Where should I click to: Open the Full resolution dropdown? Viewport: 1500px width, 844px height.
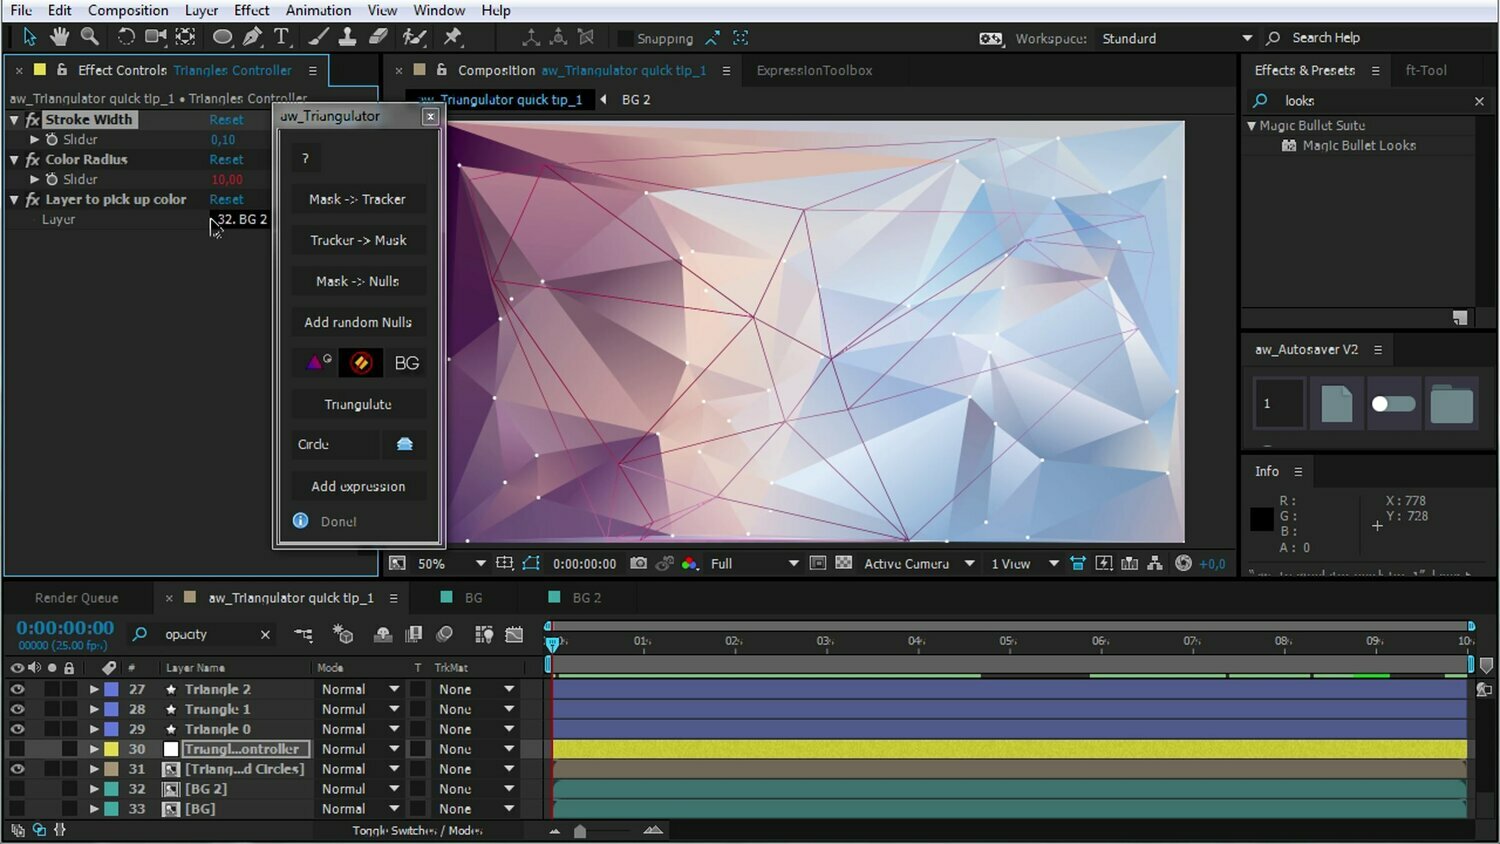(x=754, y=564)
